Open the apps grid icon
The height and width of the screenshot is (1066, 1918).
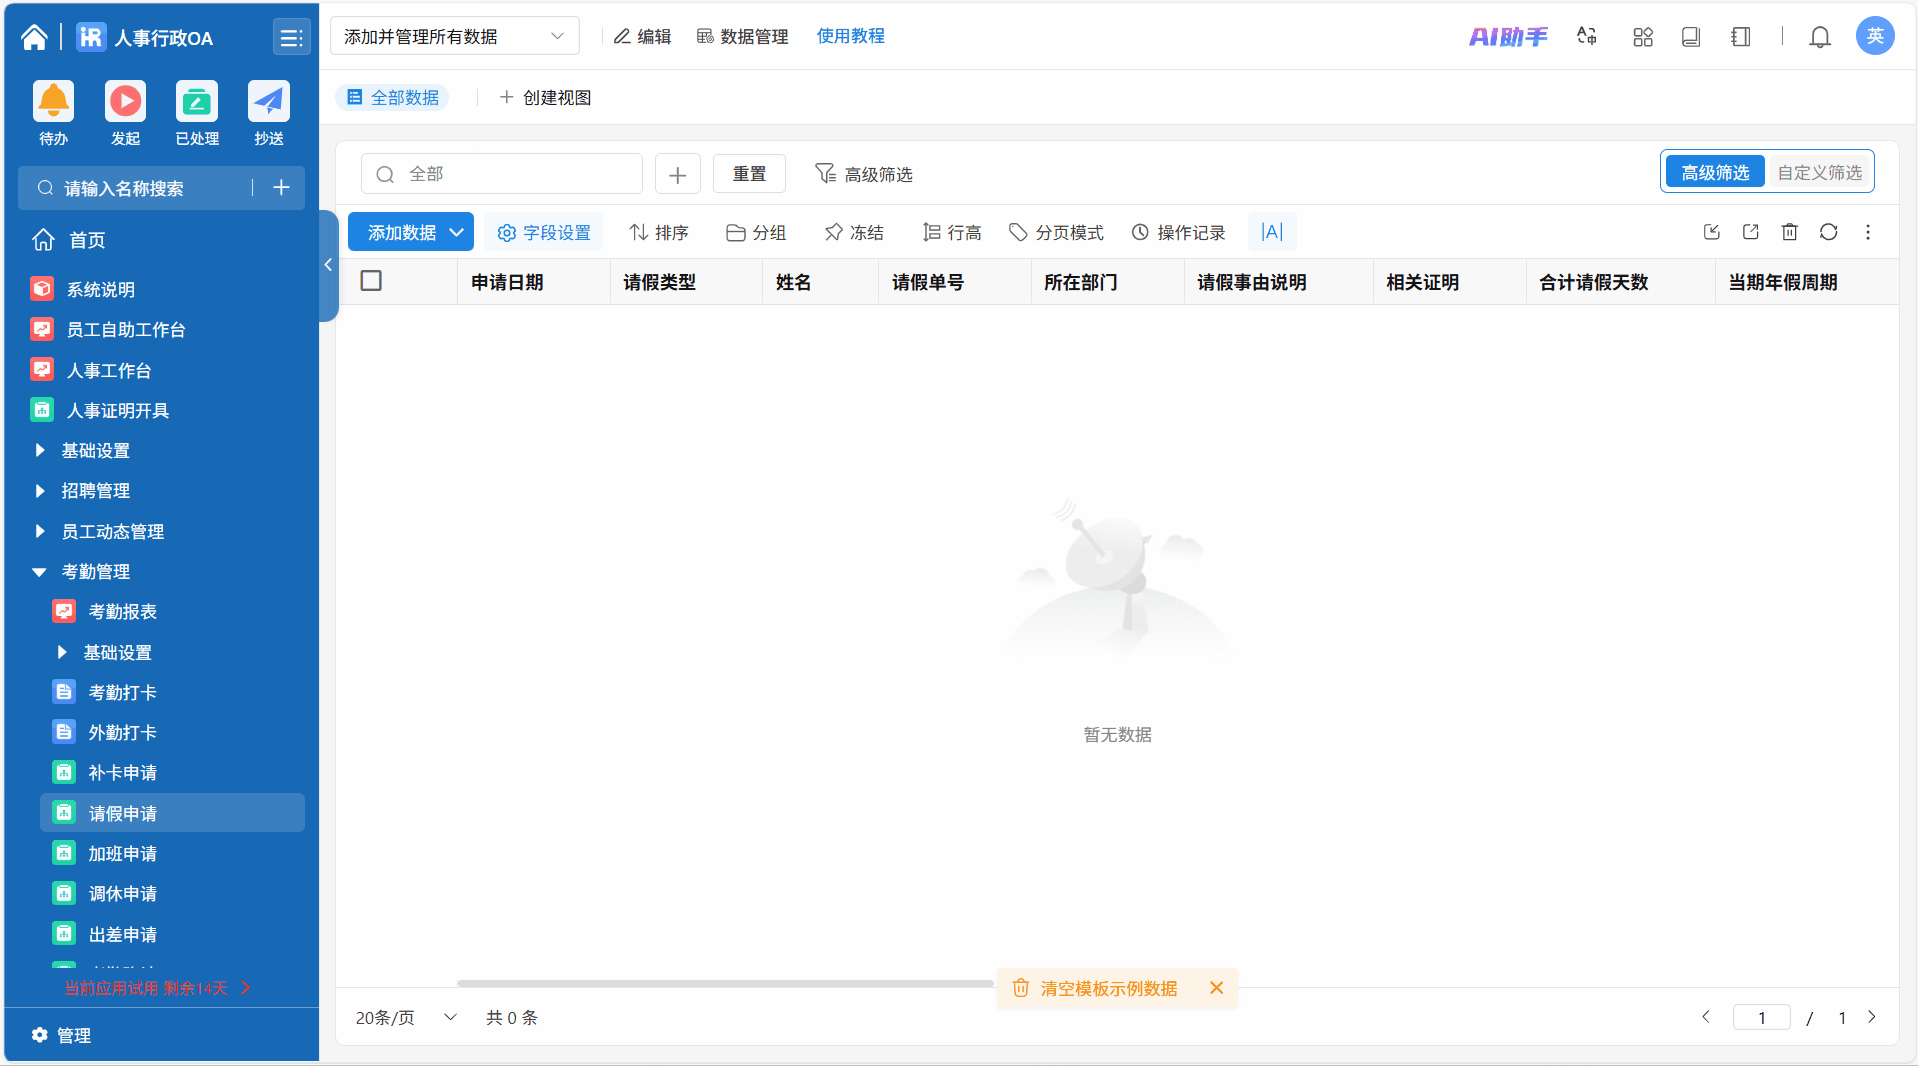(1642, 37)
